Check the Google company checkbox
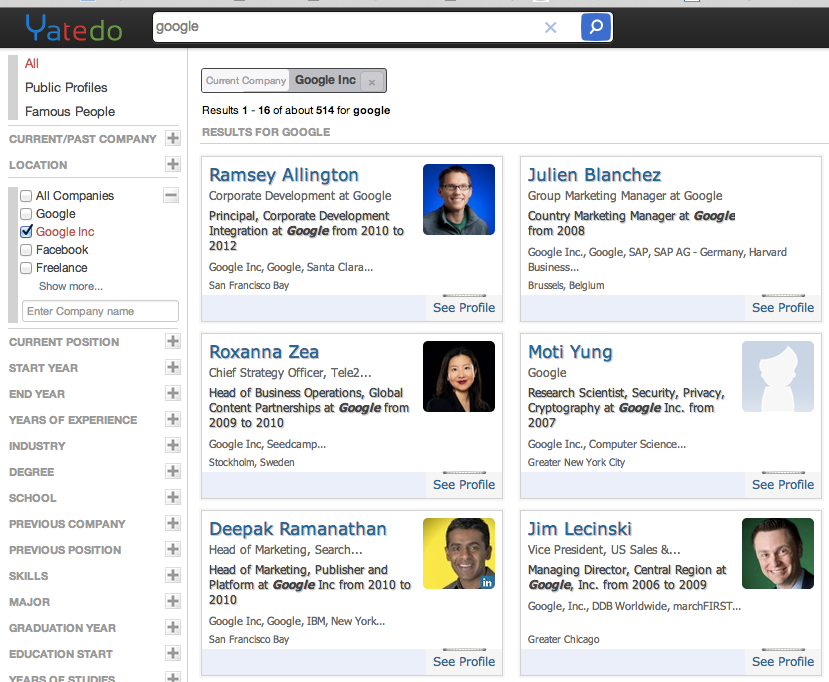The image size is (829, 682). pyautogui.click(x=26, y=214)
